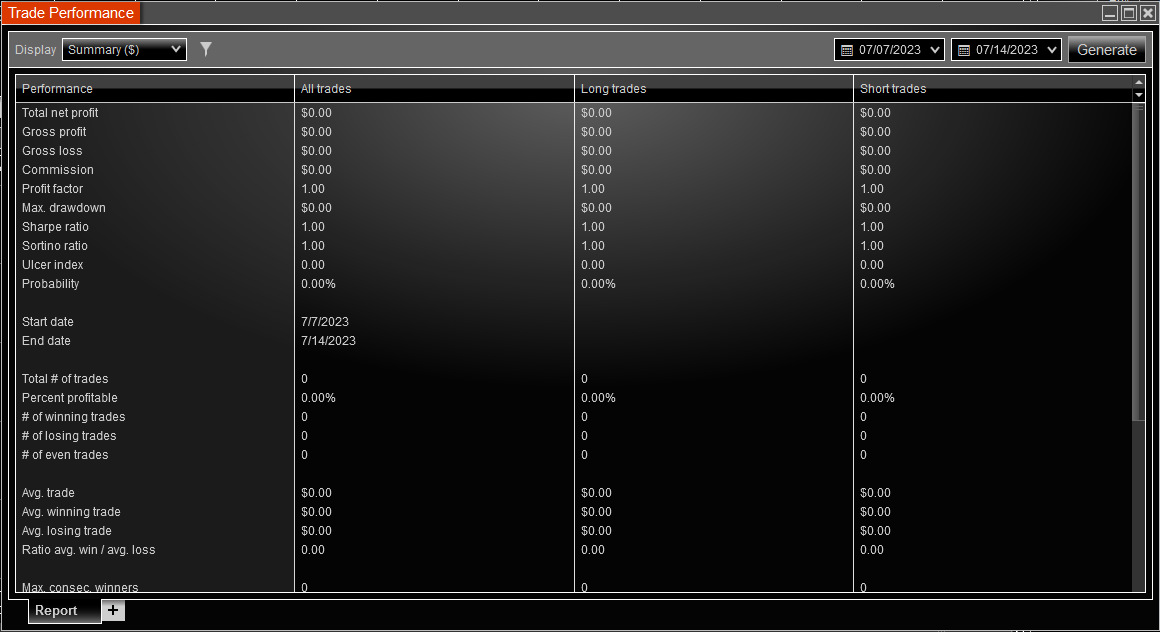Open the Display Summary ($) dropdown
This screenshot has width=1160, height=632.
tap(124, 50)
